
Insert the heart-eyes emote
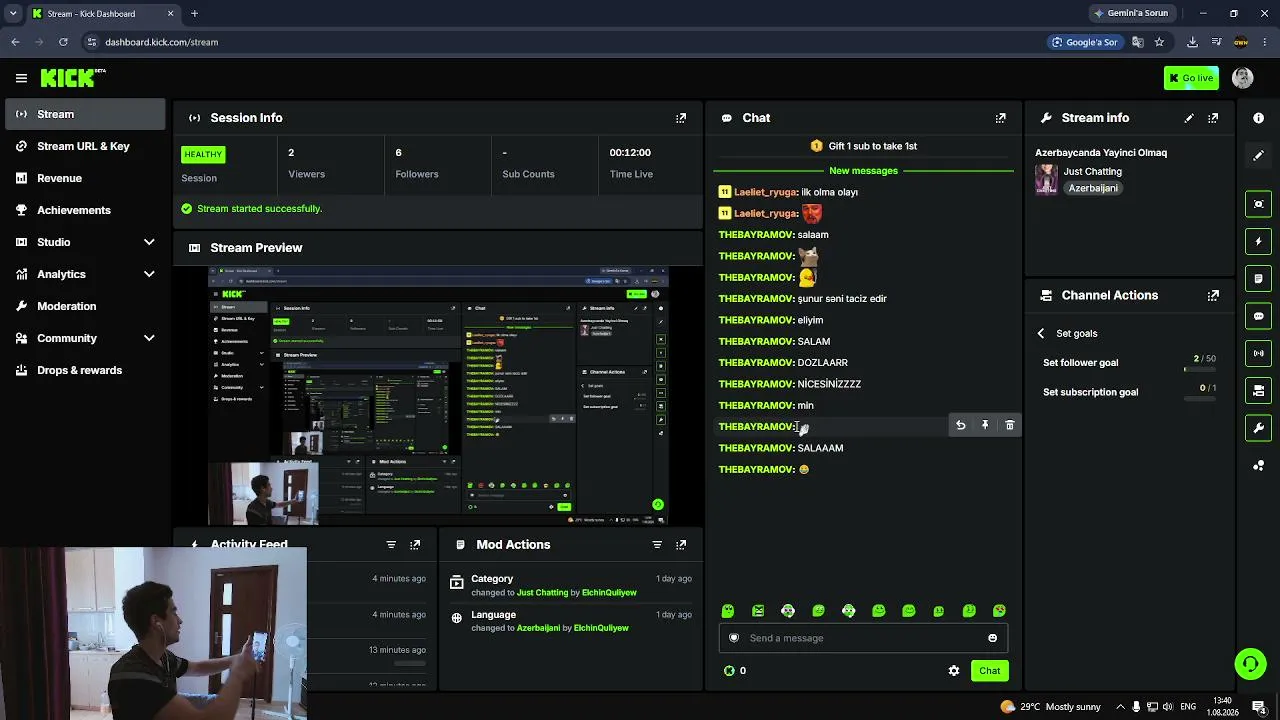click(999, 611)
